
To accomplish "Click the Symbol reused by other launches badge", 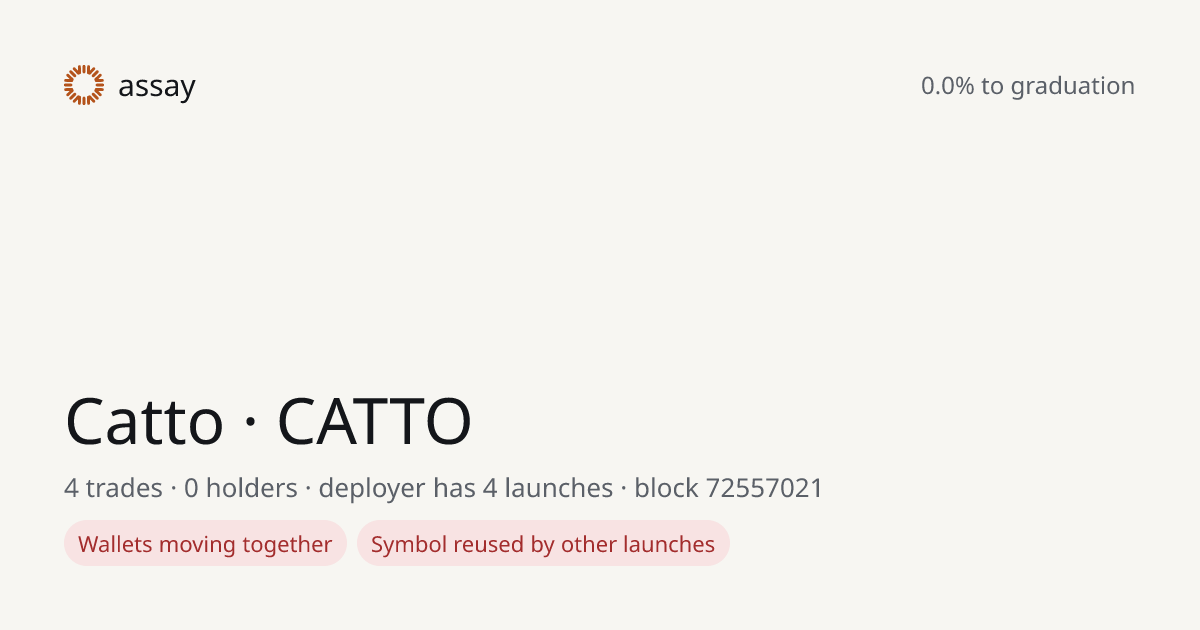I will pos(543,544).
